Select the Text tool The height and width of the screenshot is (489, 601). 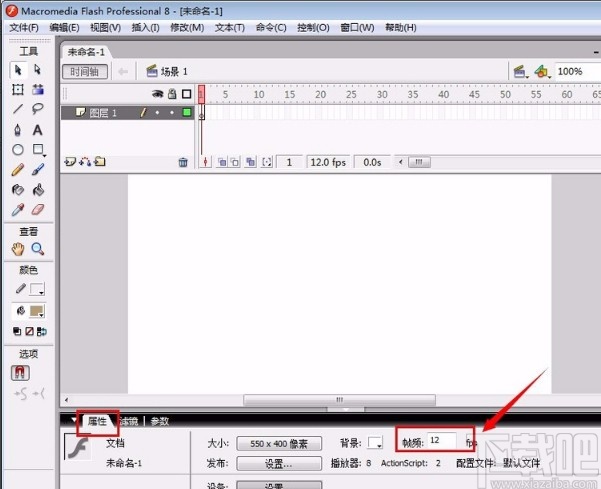[x=38, y=130]
